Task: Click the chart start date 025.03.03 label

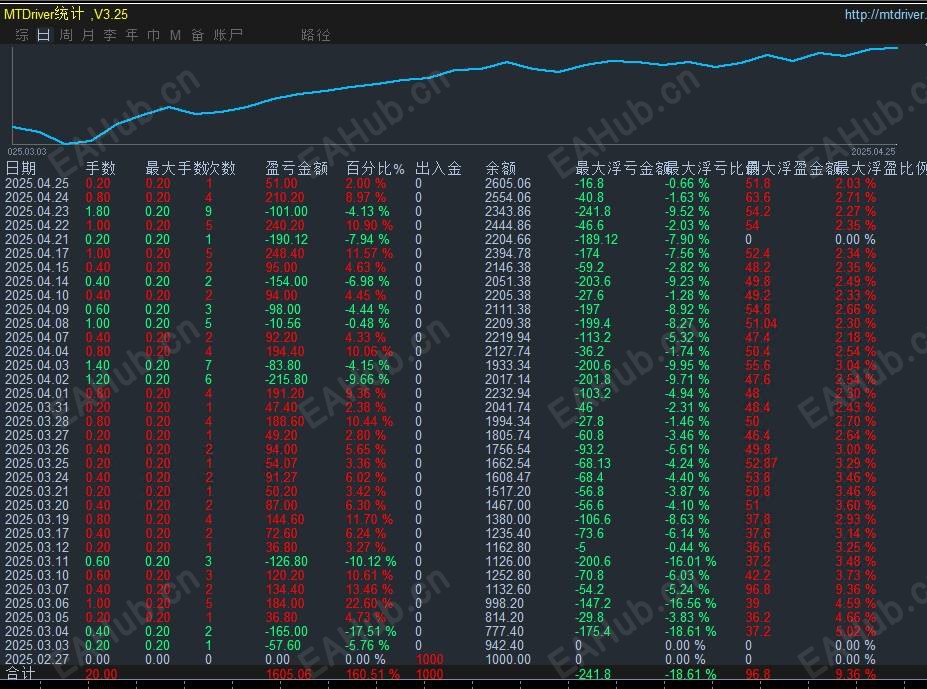Action: pyautogui.click(x=27, y=152)
